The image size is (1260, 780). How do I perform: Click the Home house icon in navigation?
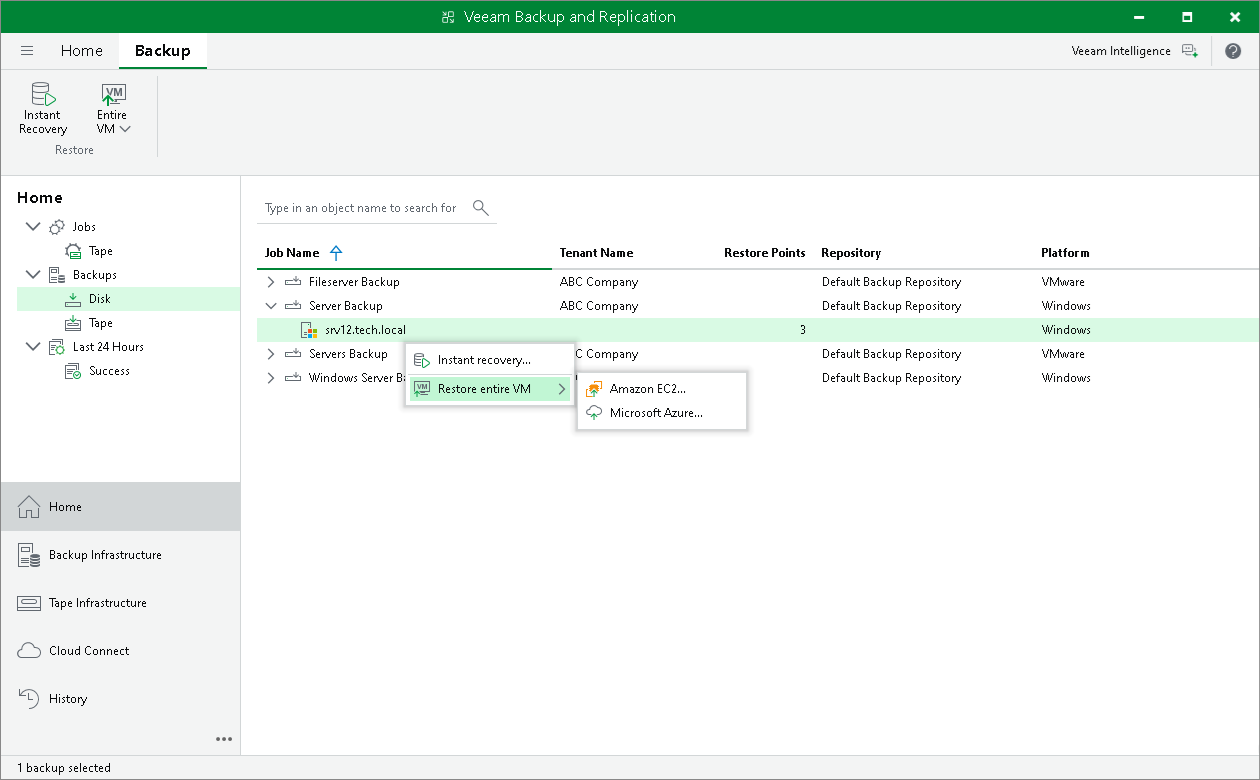coord(30,507)
